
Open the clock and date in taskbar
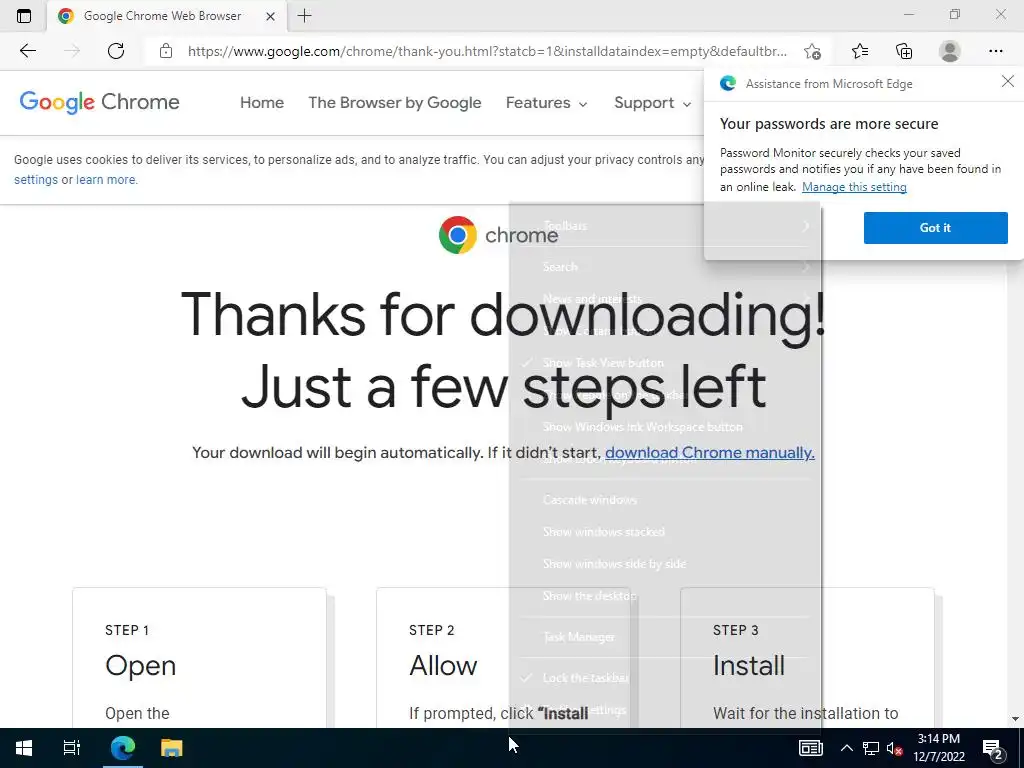pyautogui.click(x=938, y=748)
